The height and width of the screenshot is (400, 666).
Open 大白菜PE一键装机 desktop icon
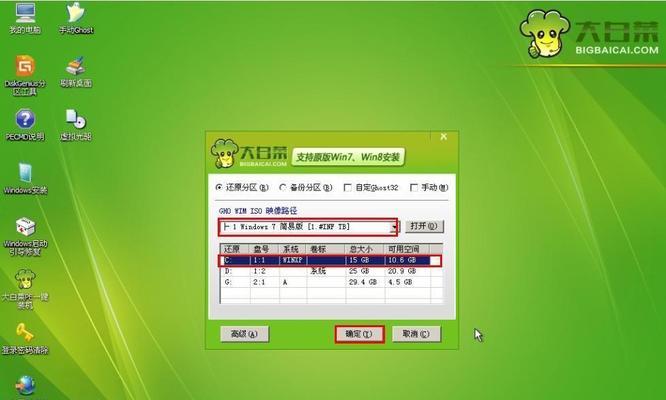pyautogui.click(x=25, y=290)
